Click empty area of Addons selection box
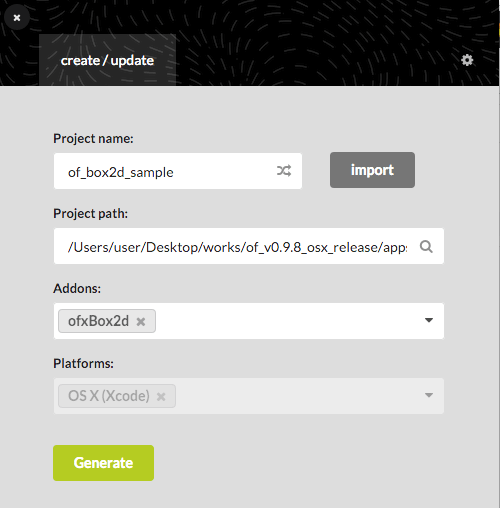Screen dimensions: 500x508 point(287,321)
